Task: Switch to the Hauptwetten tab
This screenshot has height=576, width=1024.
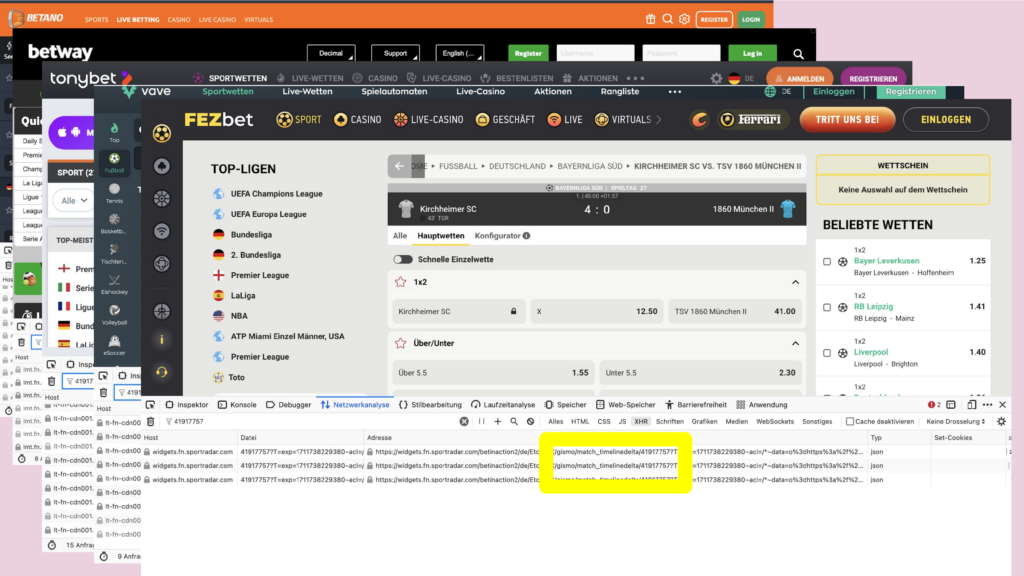Action: coord(441,236)
